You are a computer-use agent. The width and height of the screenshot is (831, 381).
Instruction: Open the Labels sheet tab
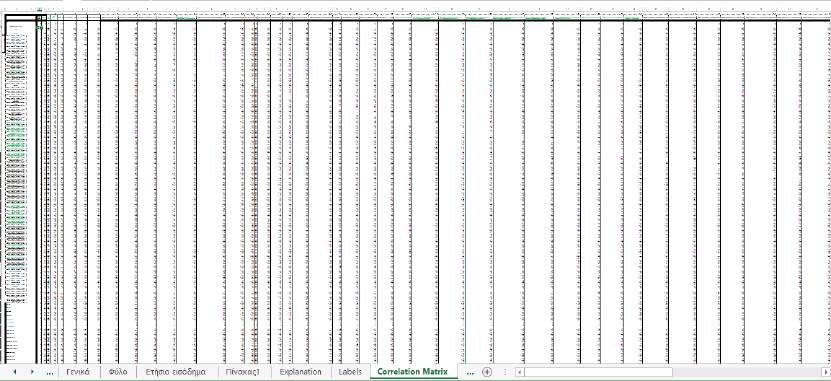[350, 372]
